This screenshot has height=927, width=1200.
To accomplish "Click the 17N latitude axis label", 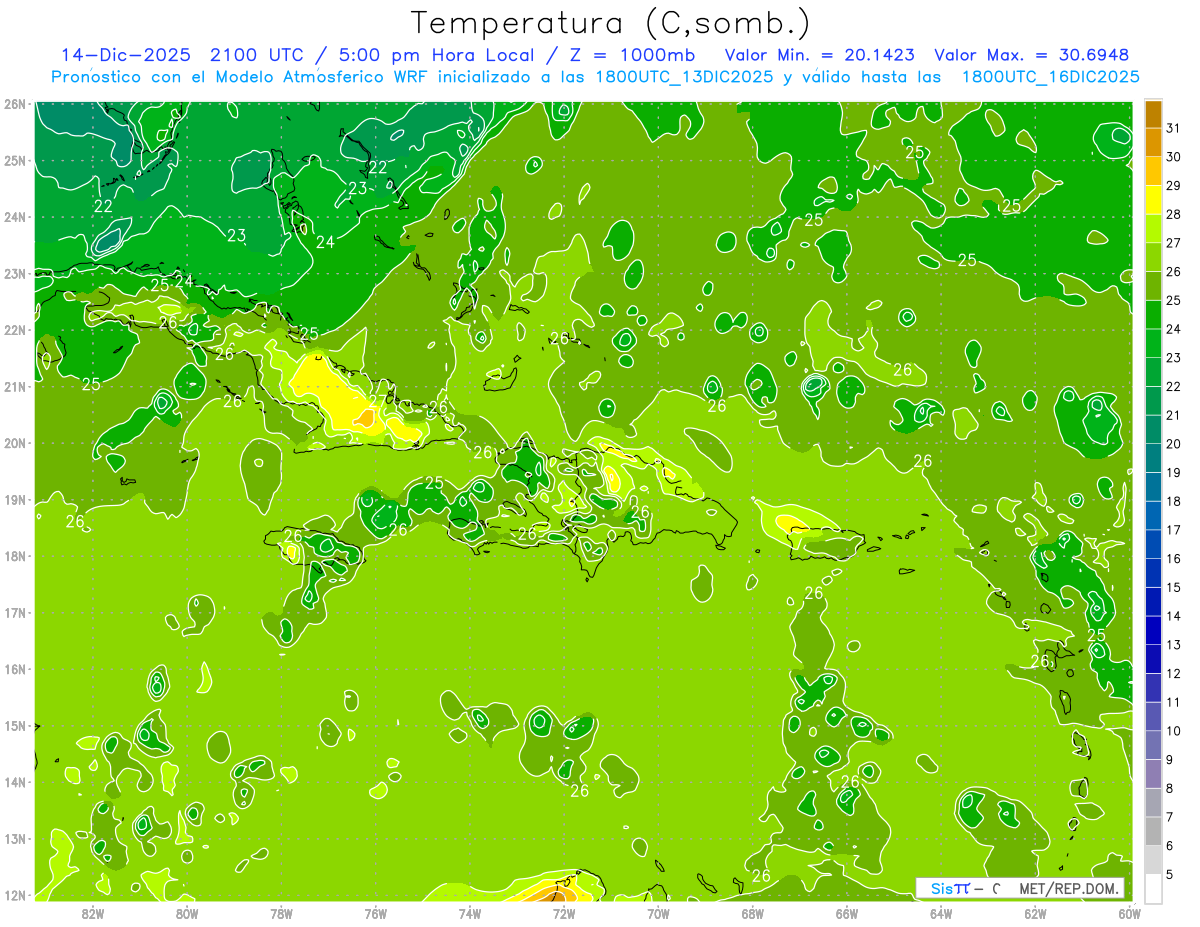I will point(15,612).
